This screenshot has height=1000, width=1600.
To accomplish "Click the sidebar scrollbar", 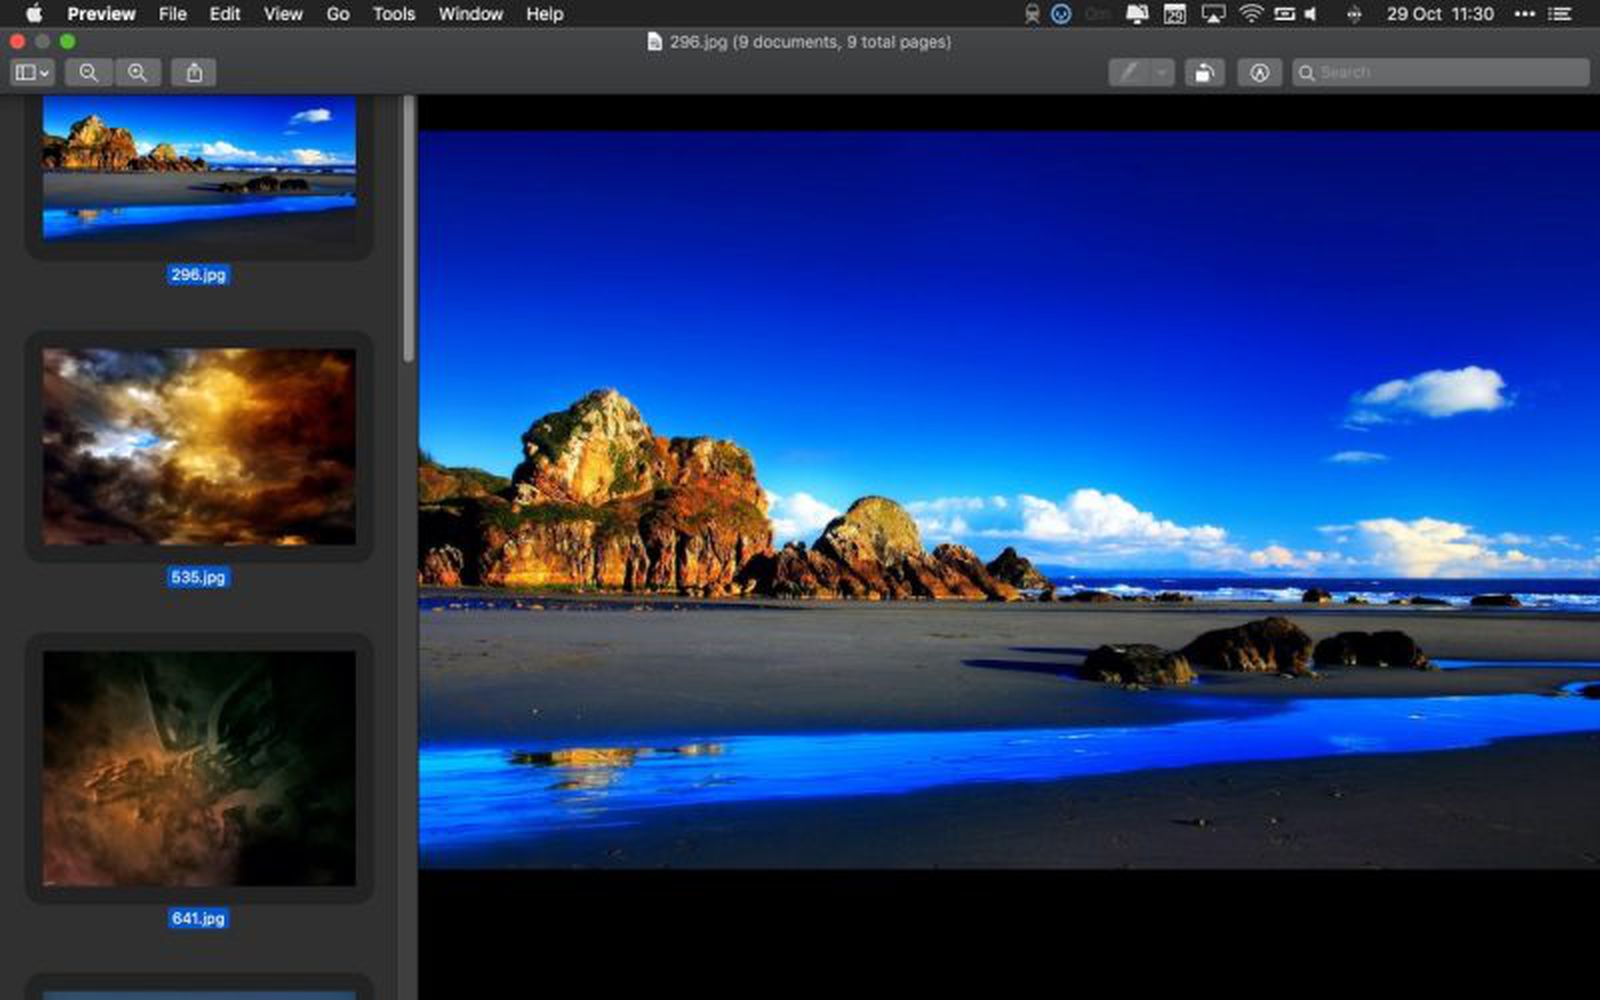I will click(408, 250).
